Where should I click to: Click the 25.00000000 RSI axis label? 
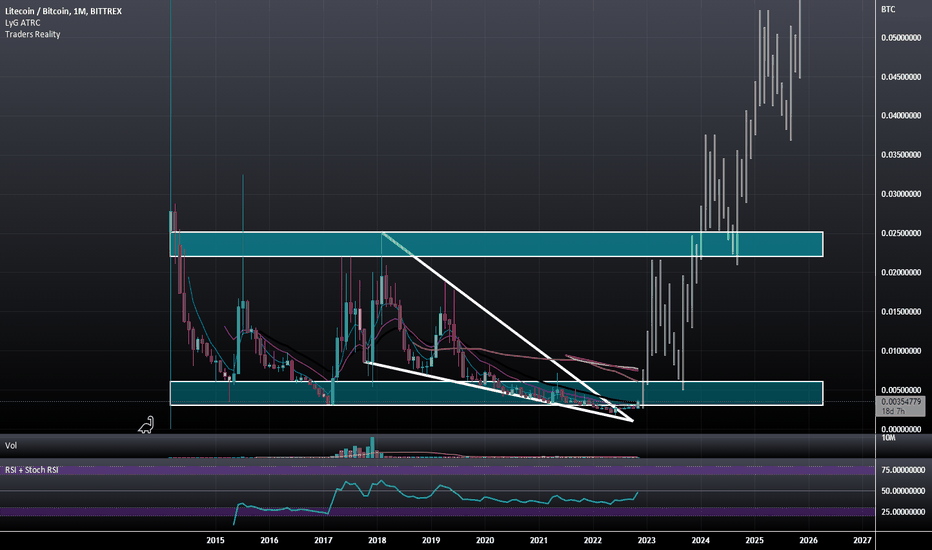point(903,511)
